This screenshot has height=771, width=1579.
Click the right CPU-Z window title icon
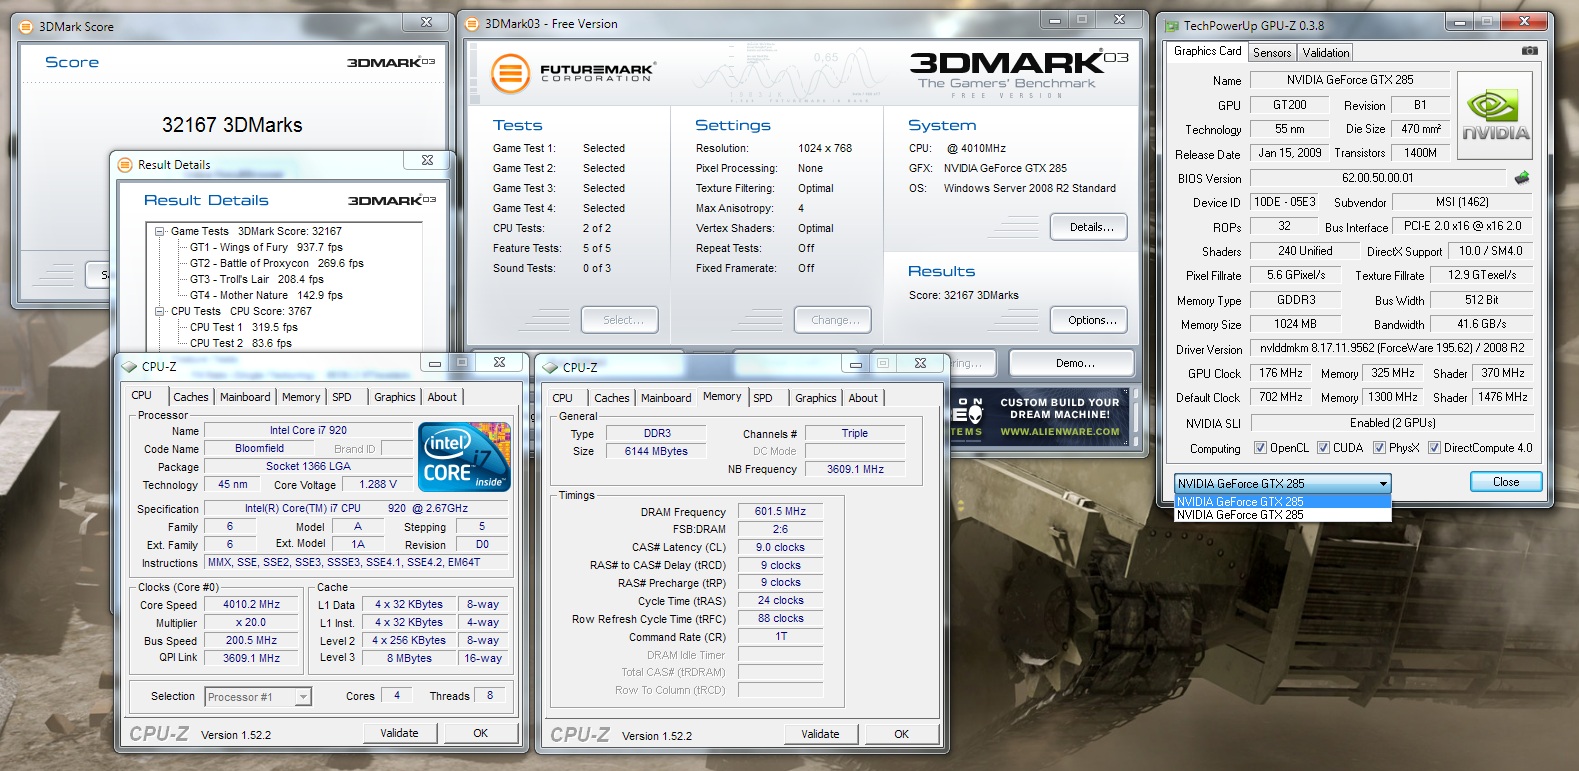(x=551, y=368)
